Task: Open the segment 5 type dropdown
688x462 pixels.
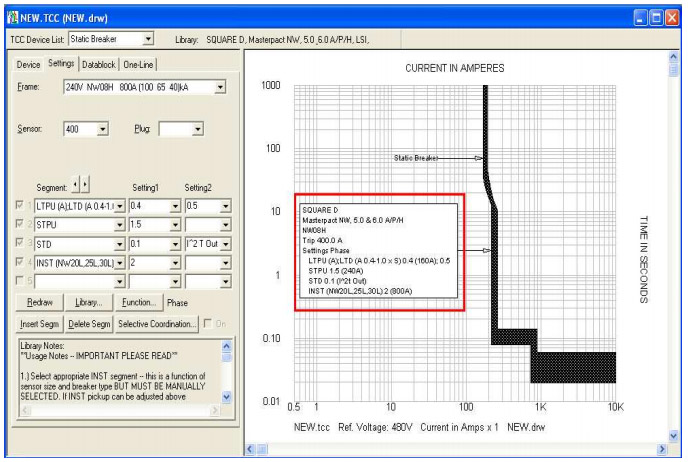Action: 119,282
